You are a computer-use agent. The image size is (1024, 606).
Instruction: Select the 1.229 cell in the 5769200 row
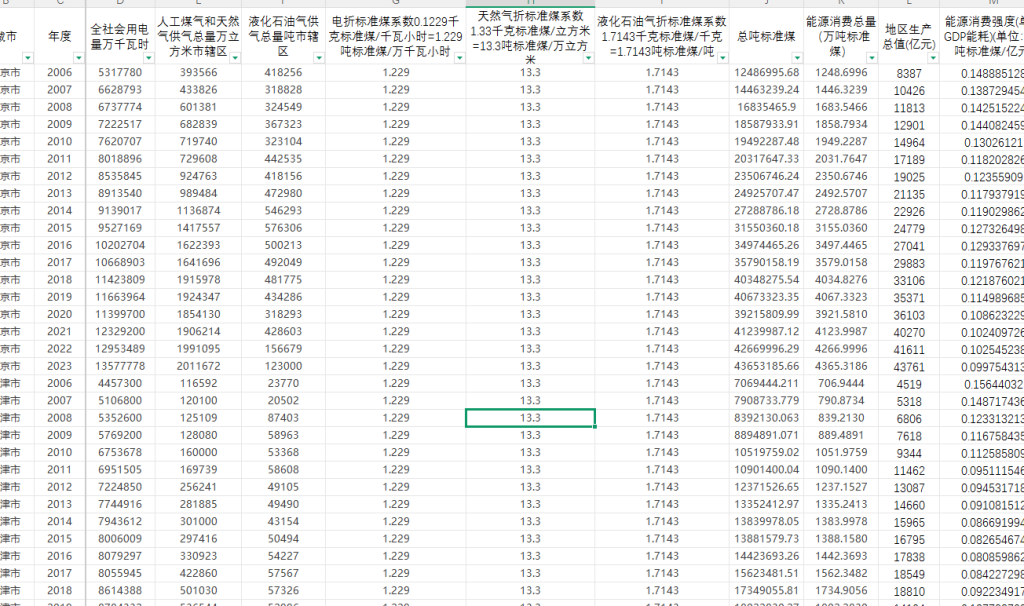click(396, 435)
